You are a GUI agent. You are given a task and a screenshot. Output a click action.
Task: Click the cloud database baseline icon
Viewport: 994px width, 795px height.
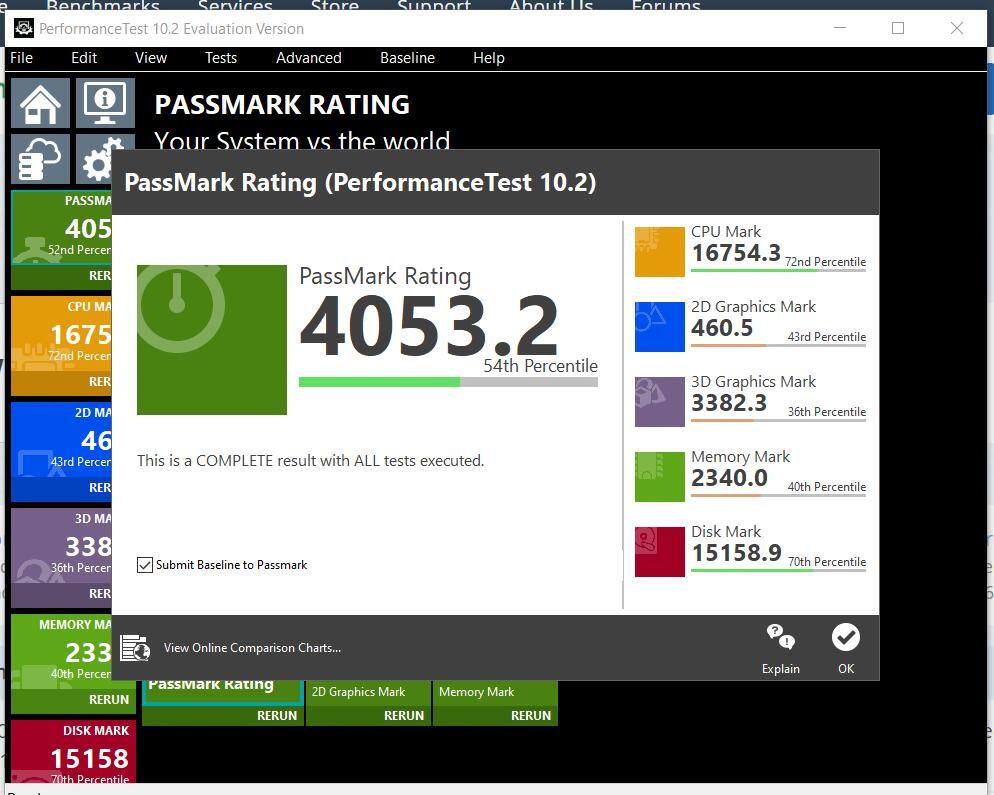pos(40,159)
